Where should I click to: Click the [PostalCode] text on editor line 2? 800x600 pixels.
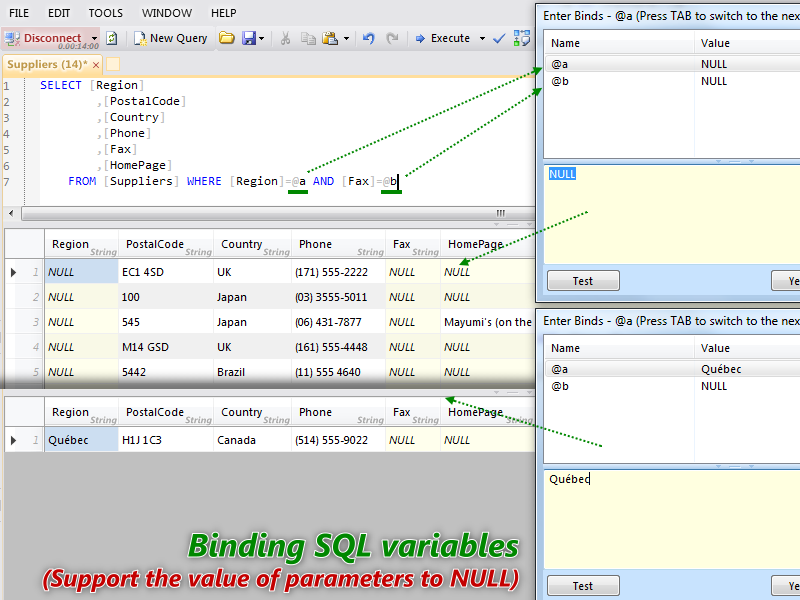coord(145,101)
